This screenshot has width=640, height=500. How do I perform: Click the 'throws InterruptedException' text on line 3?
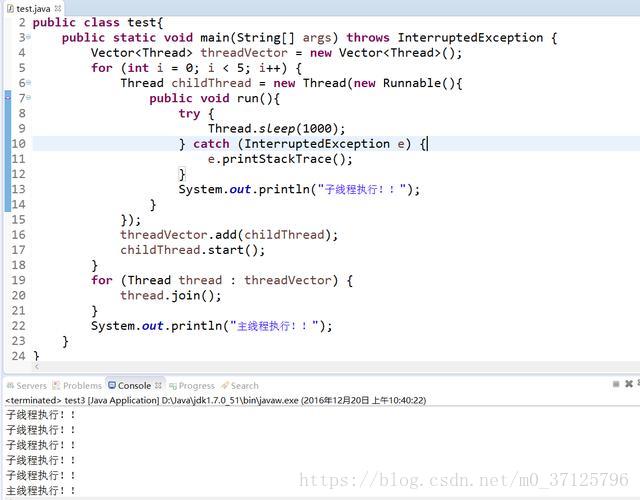coord(445,38)
